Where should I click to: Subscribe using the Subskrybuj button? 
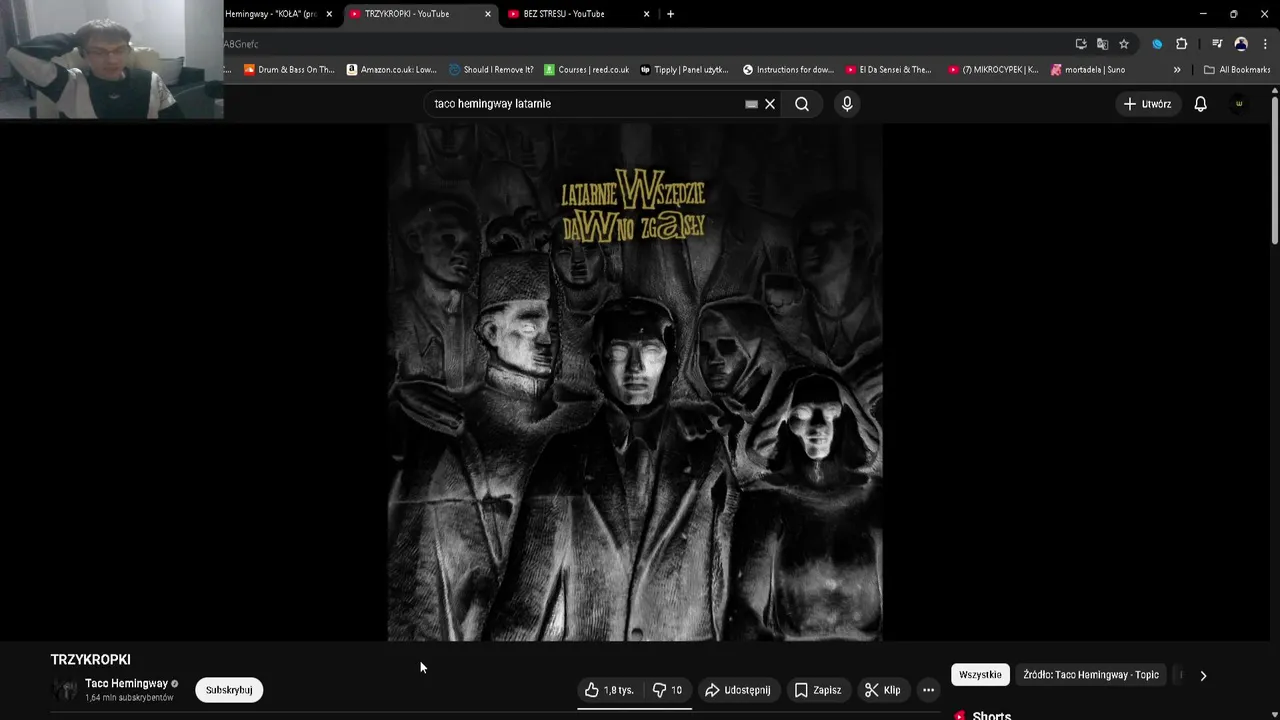[229, 690]
